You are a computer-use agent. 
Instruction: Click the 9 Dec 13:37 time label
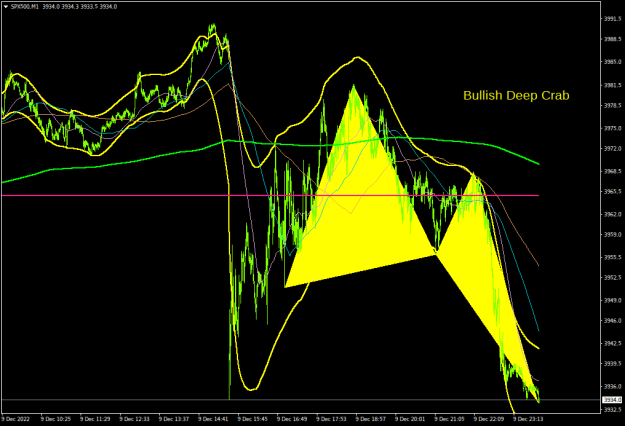click(x=174, y=419)
